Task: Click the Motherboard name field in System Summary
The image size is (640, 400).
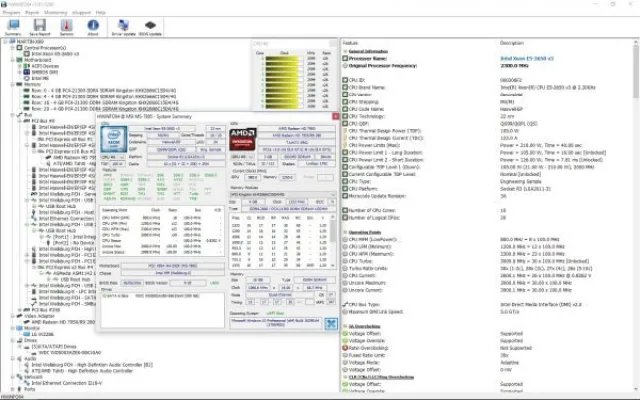Action: click(172, 266)
